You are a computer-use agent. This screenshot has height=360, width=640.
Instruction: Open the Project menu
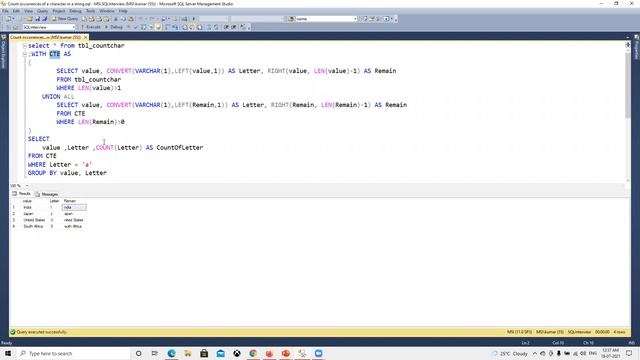(x=59, y=11)
